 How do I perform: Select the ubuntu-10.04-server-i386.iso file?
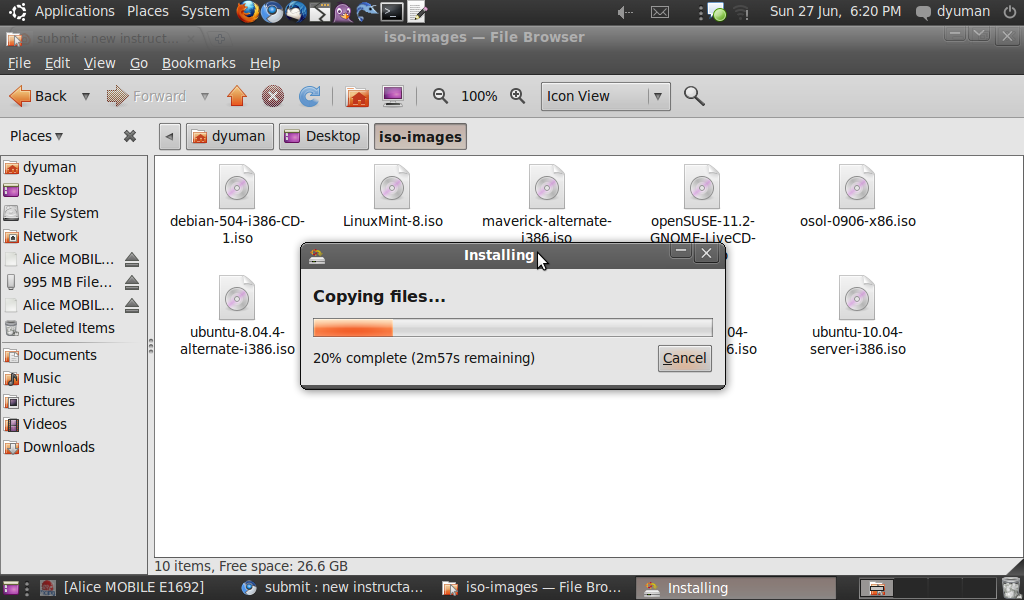(x=857, y=315)
